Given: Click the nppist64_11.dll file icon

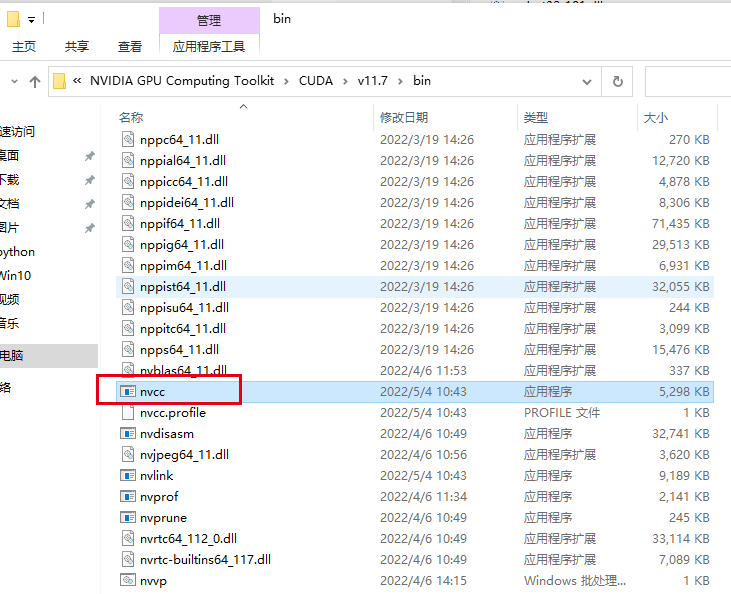Looking at the screenshot, I should coord(128,286).
